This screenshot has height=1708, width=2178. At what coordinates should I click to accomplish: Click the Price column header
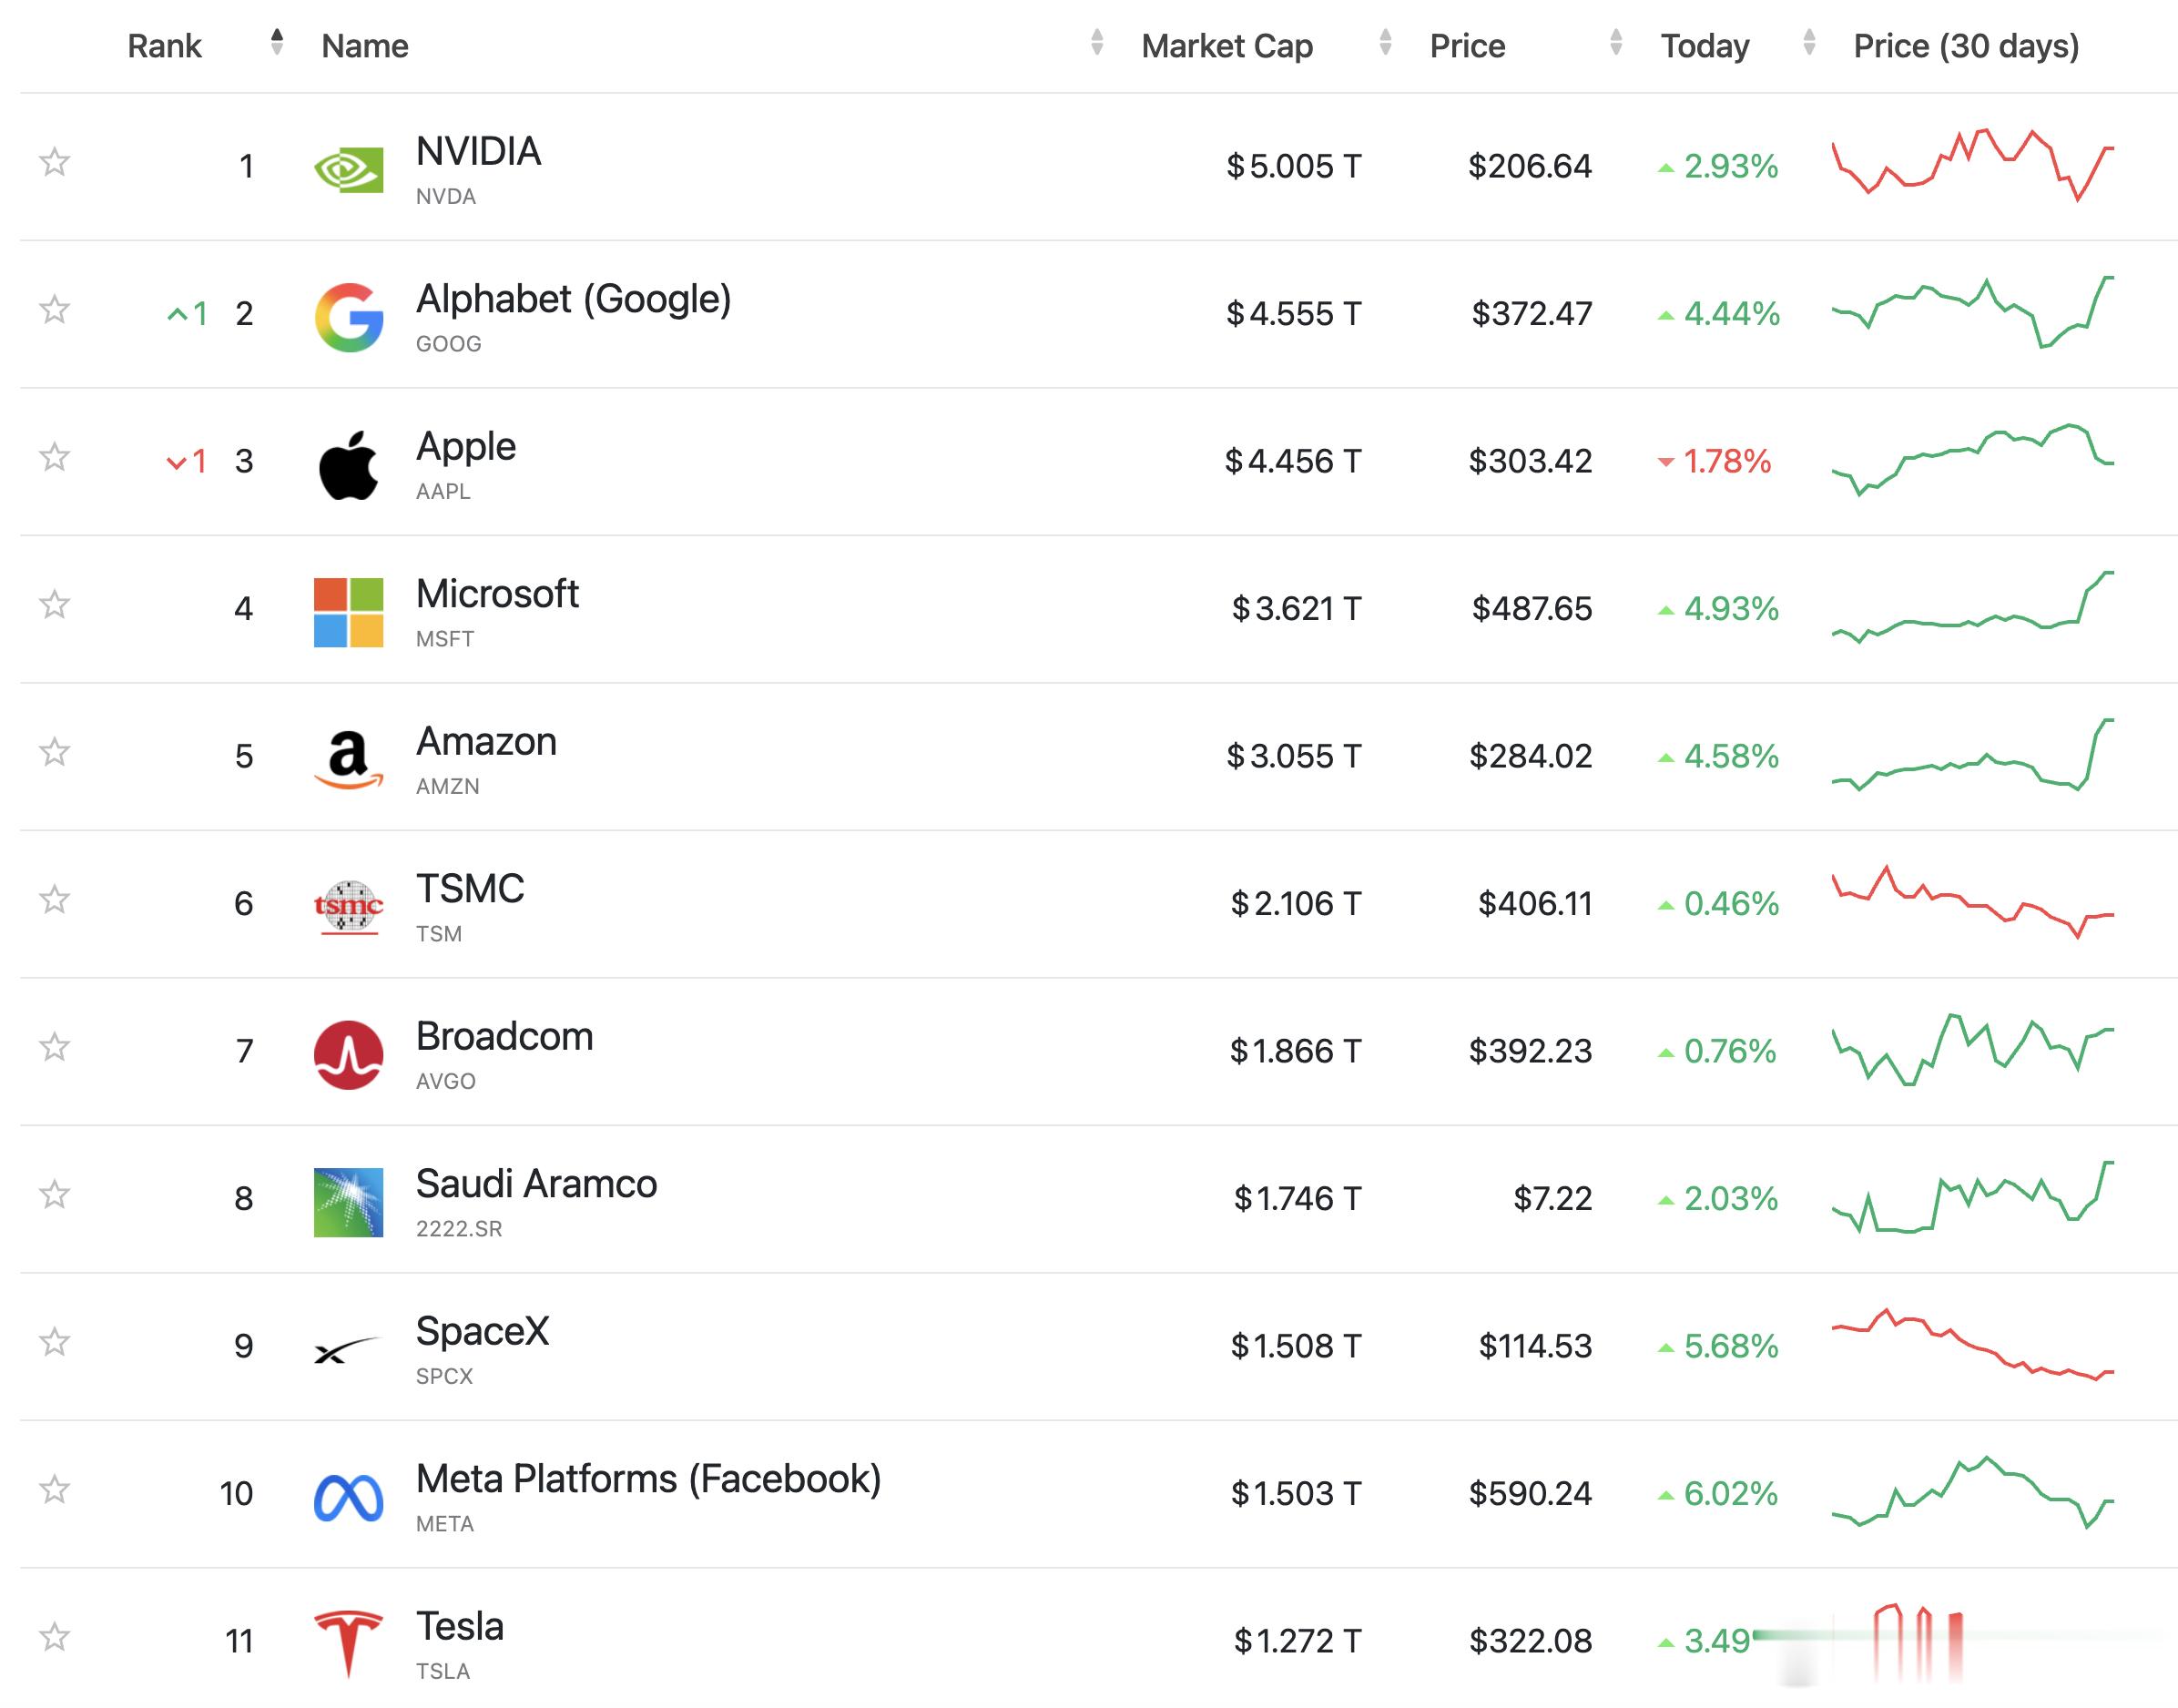tap(1467, 46)
